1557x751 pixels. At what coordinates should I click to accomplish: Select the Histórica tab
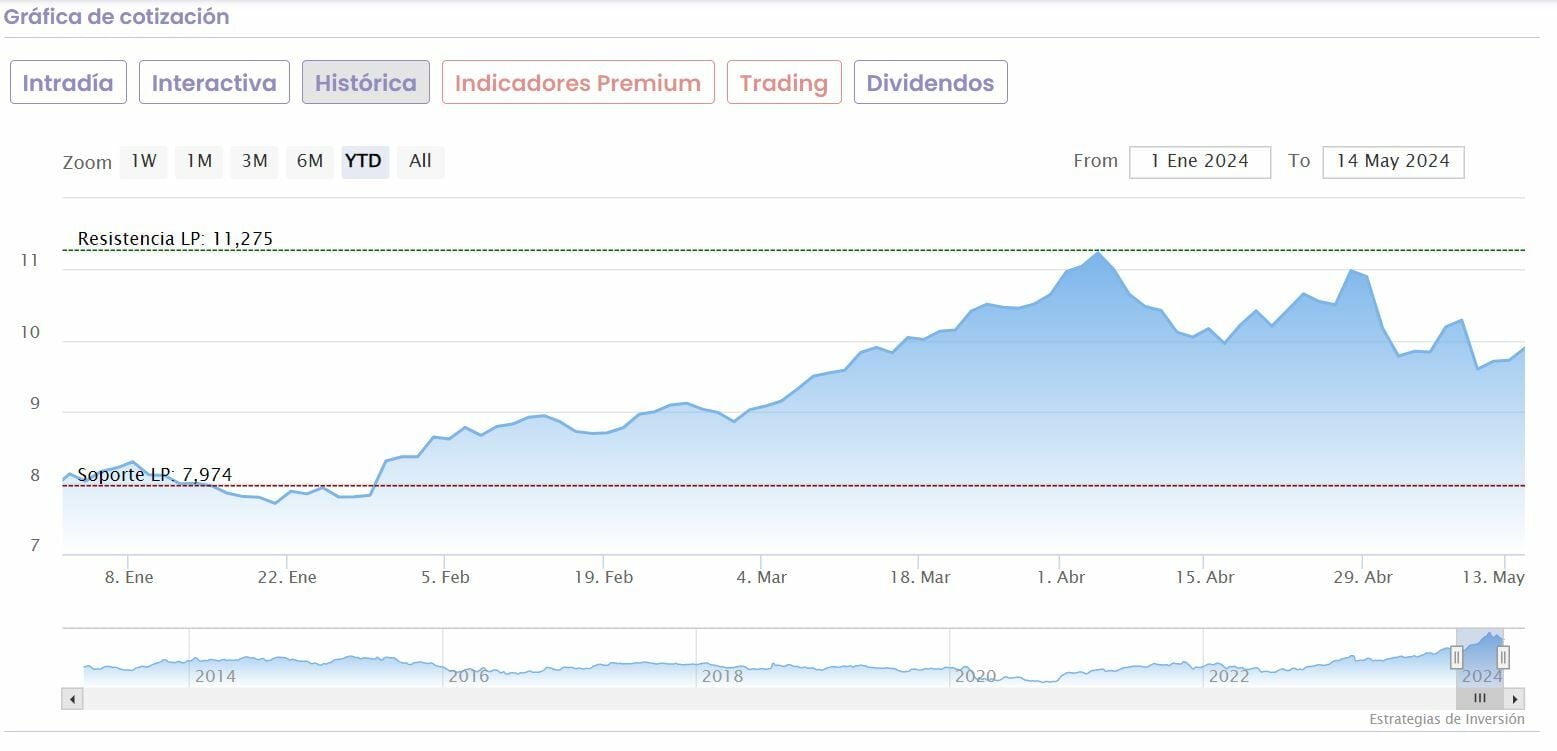[366, 83]
